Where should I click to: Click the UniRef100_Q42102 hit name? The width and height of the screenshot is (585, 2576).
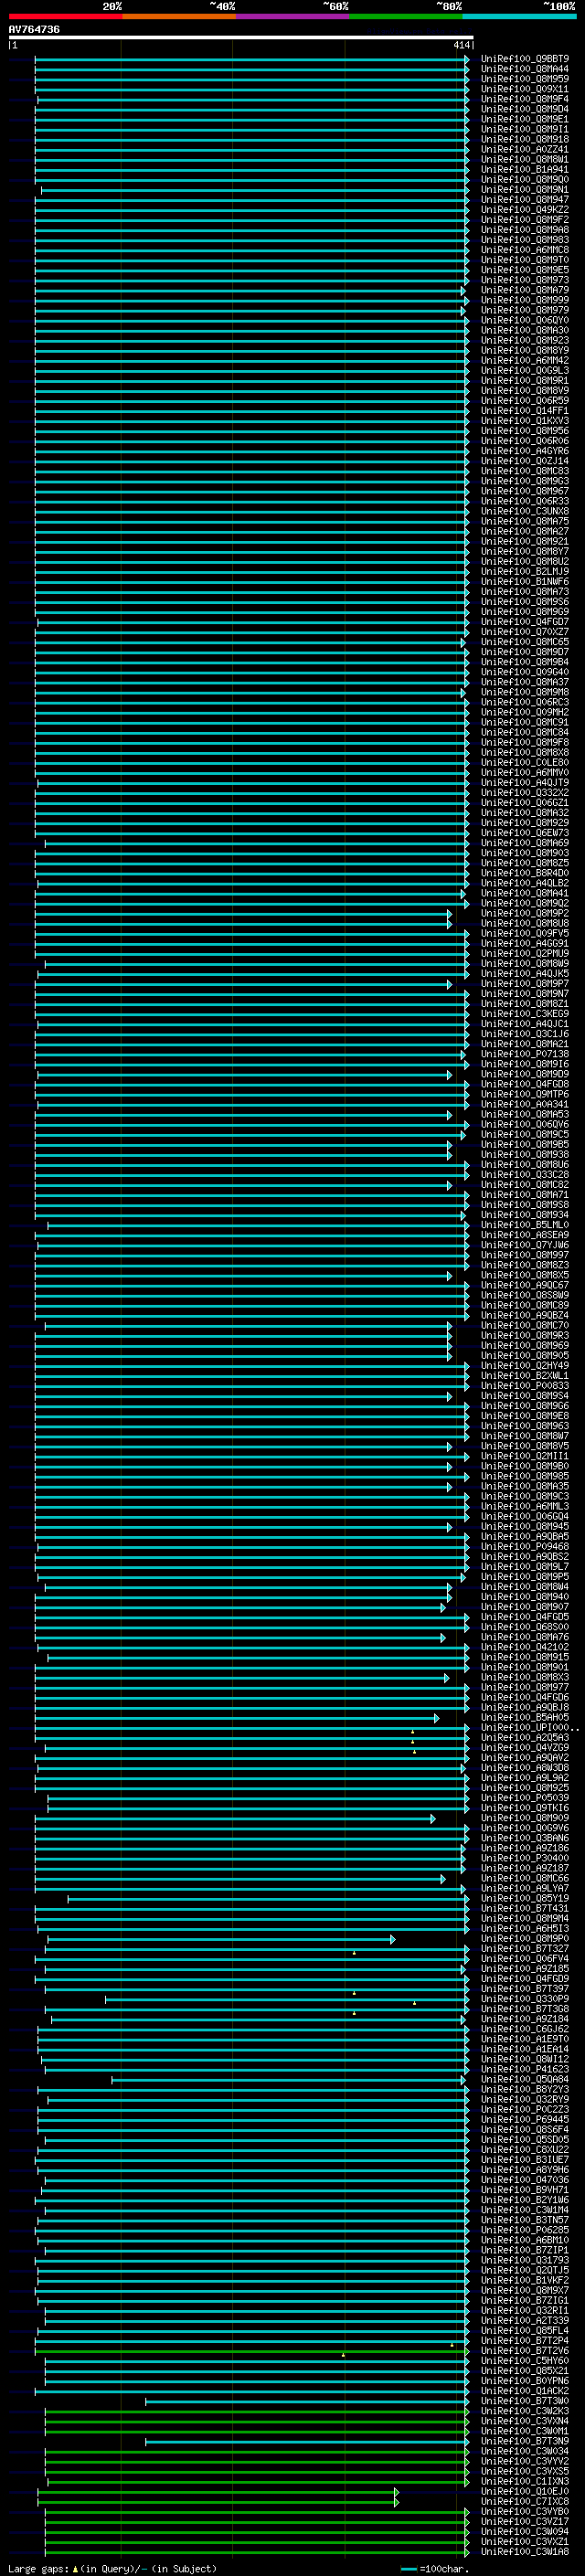(x=525, y=1647)
